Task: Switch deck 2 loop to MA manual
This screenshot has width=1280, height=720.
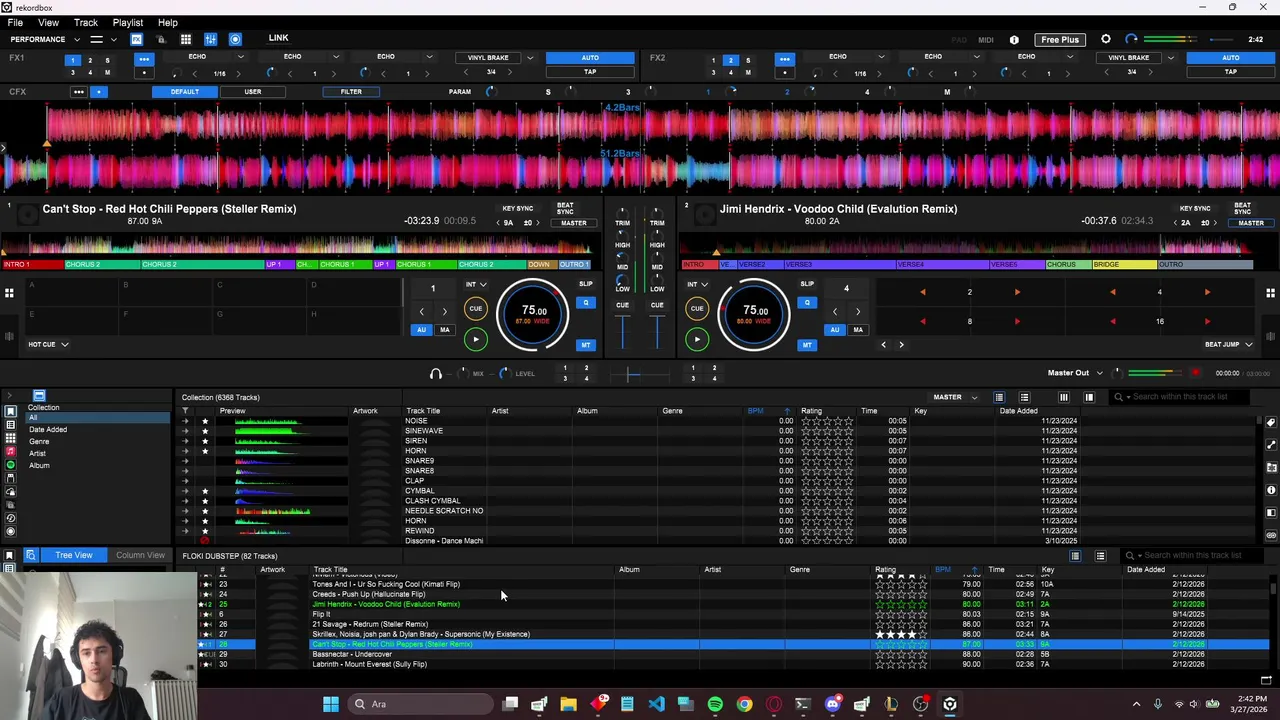Action: [x=857, y=330]
